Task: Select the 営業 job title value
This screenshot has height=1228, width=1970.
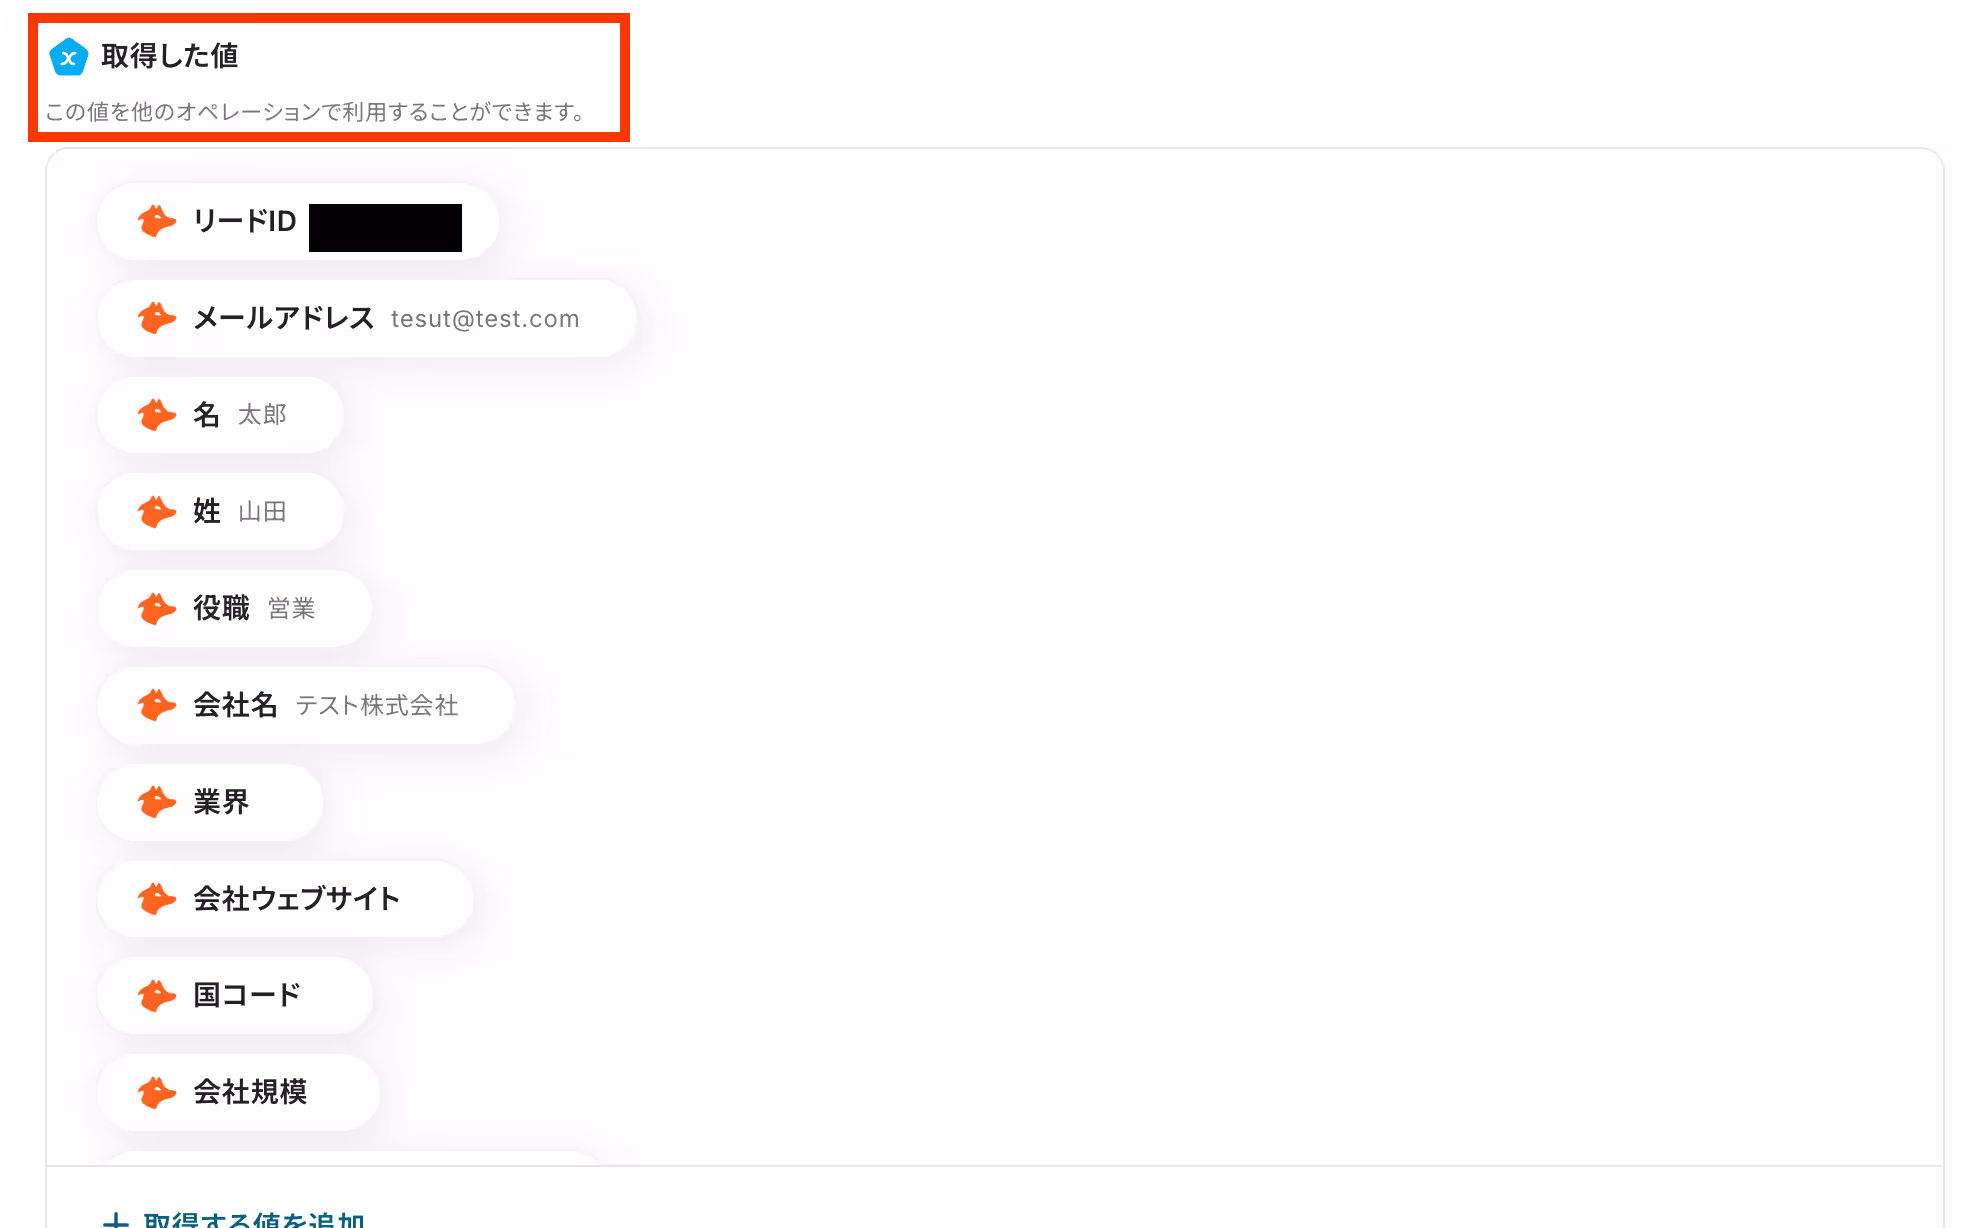Action: click(291, 608)
